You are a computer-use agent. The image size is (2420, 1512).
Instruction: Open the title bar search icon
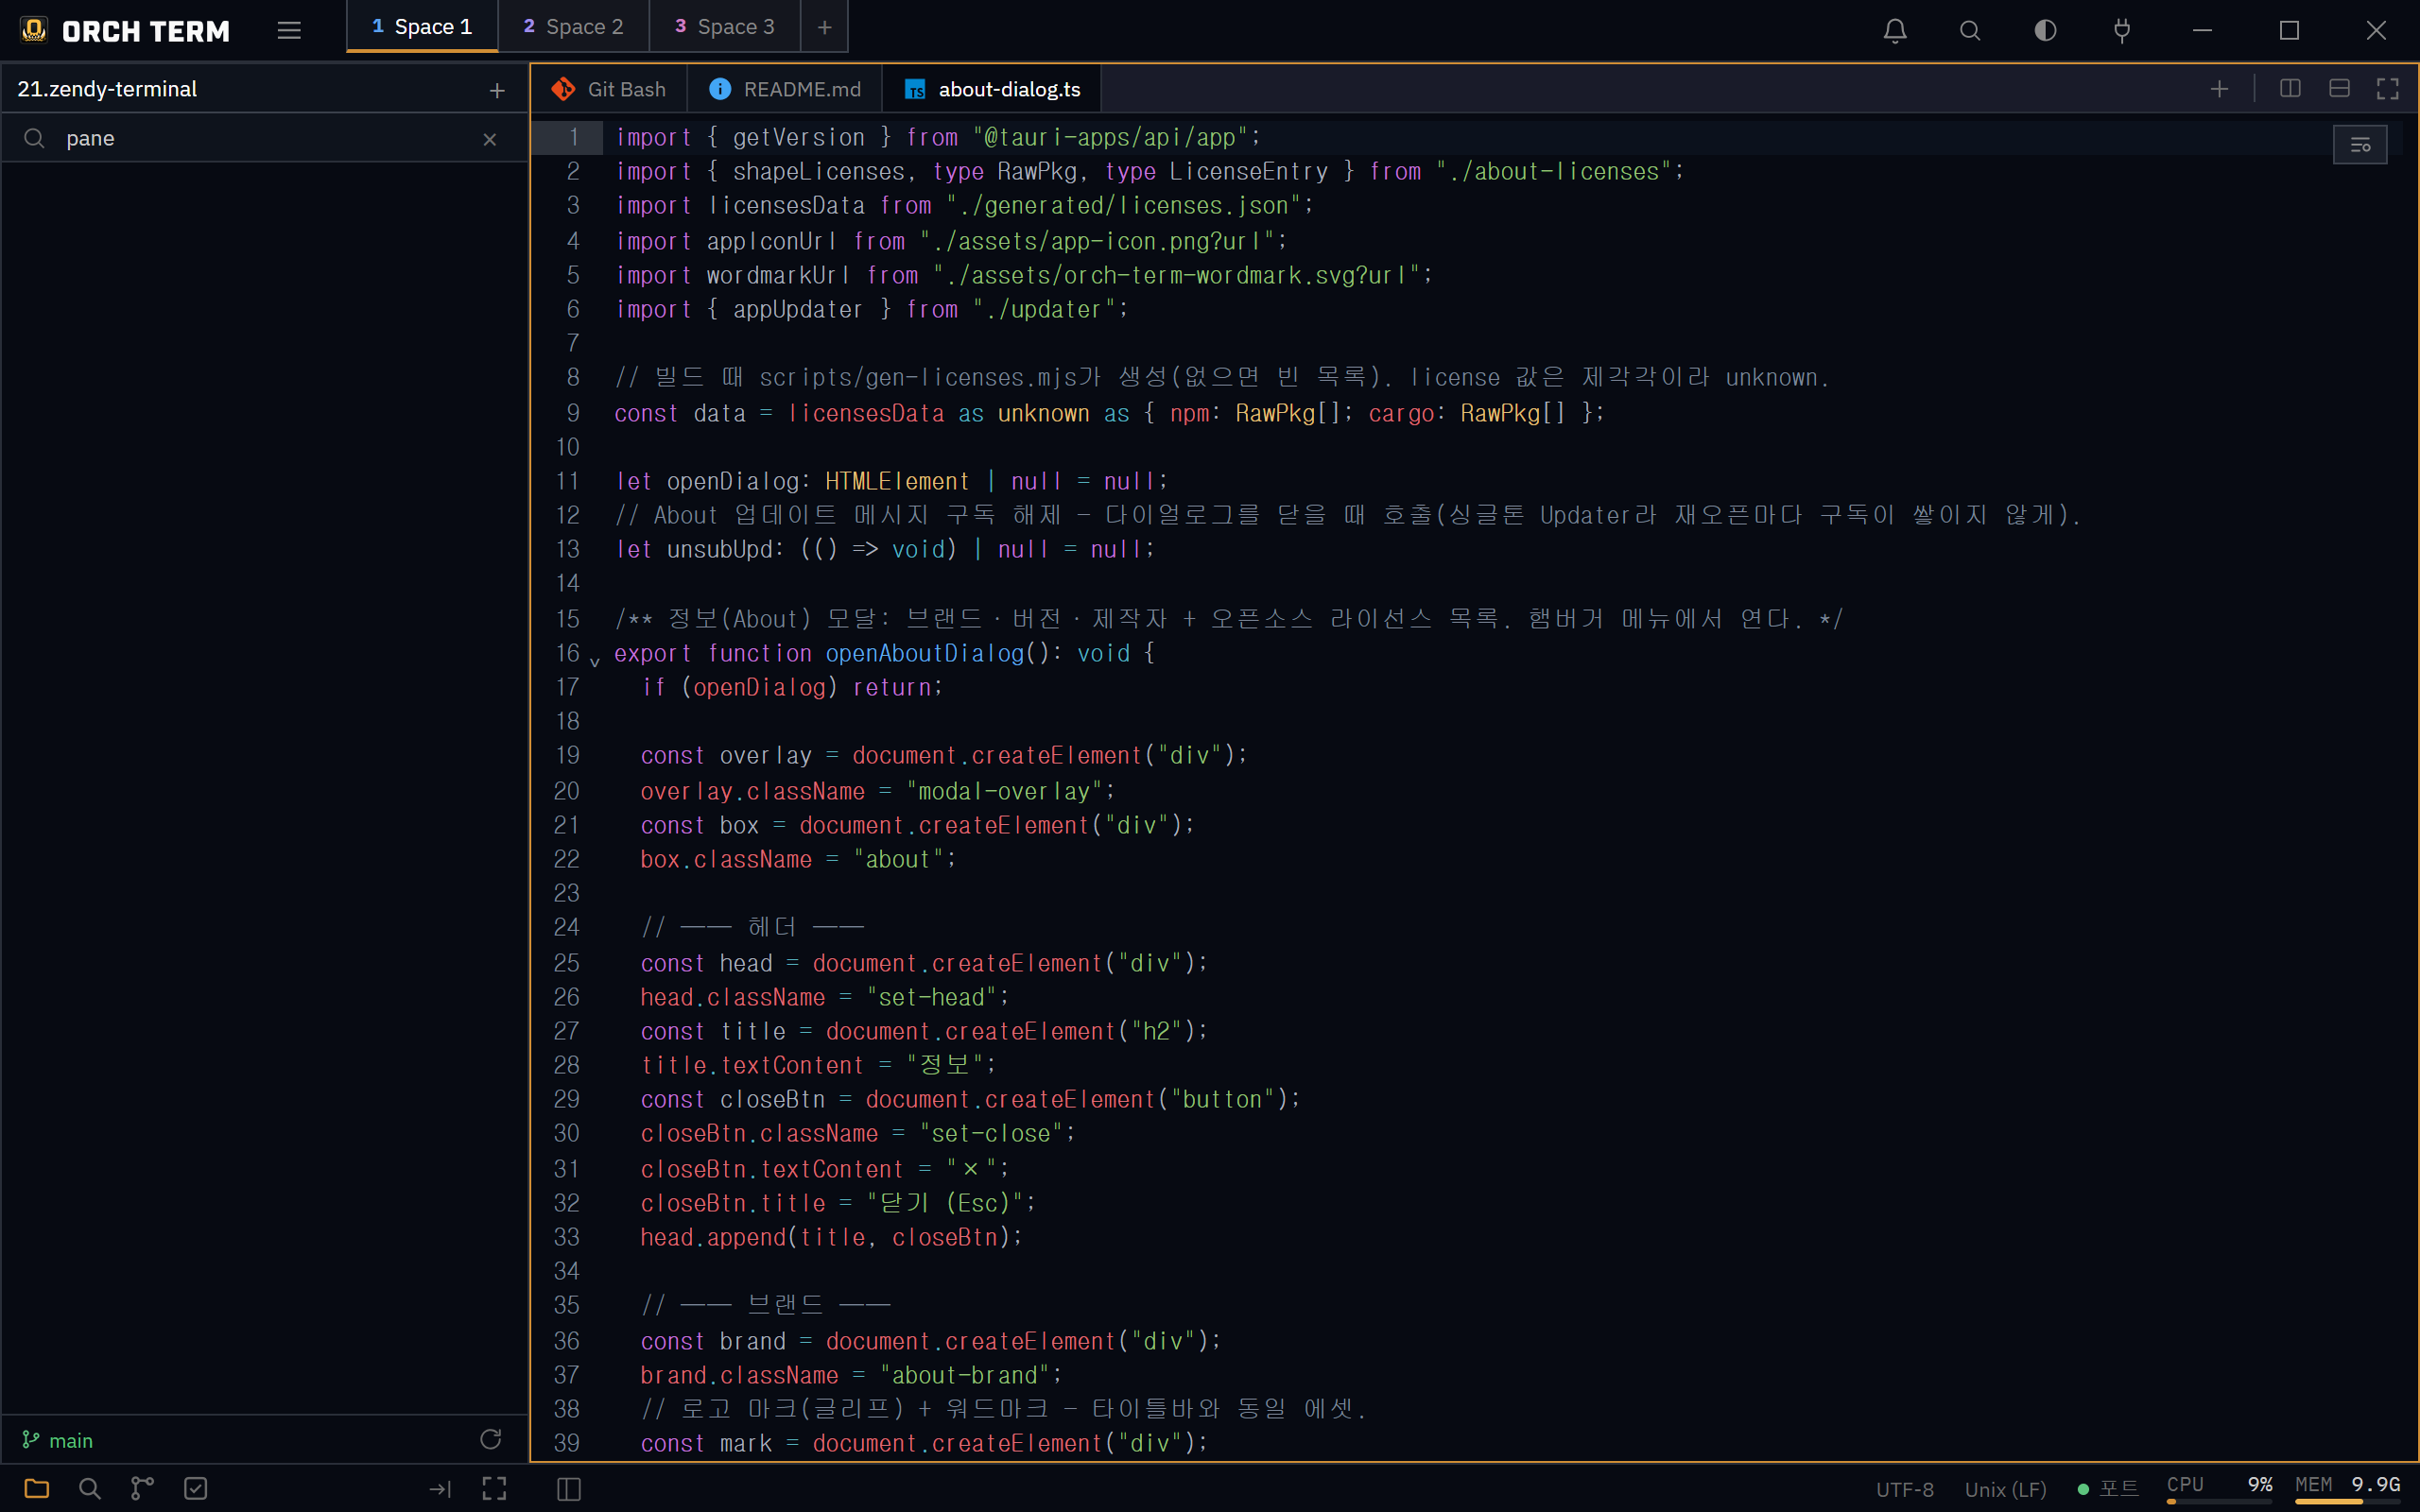[x=1970, y=30]
